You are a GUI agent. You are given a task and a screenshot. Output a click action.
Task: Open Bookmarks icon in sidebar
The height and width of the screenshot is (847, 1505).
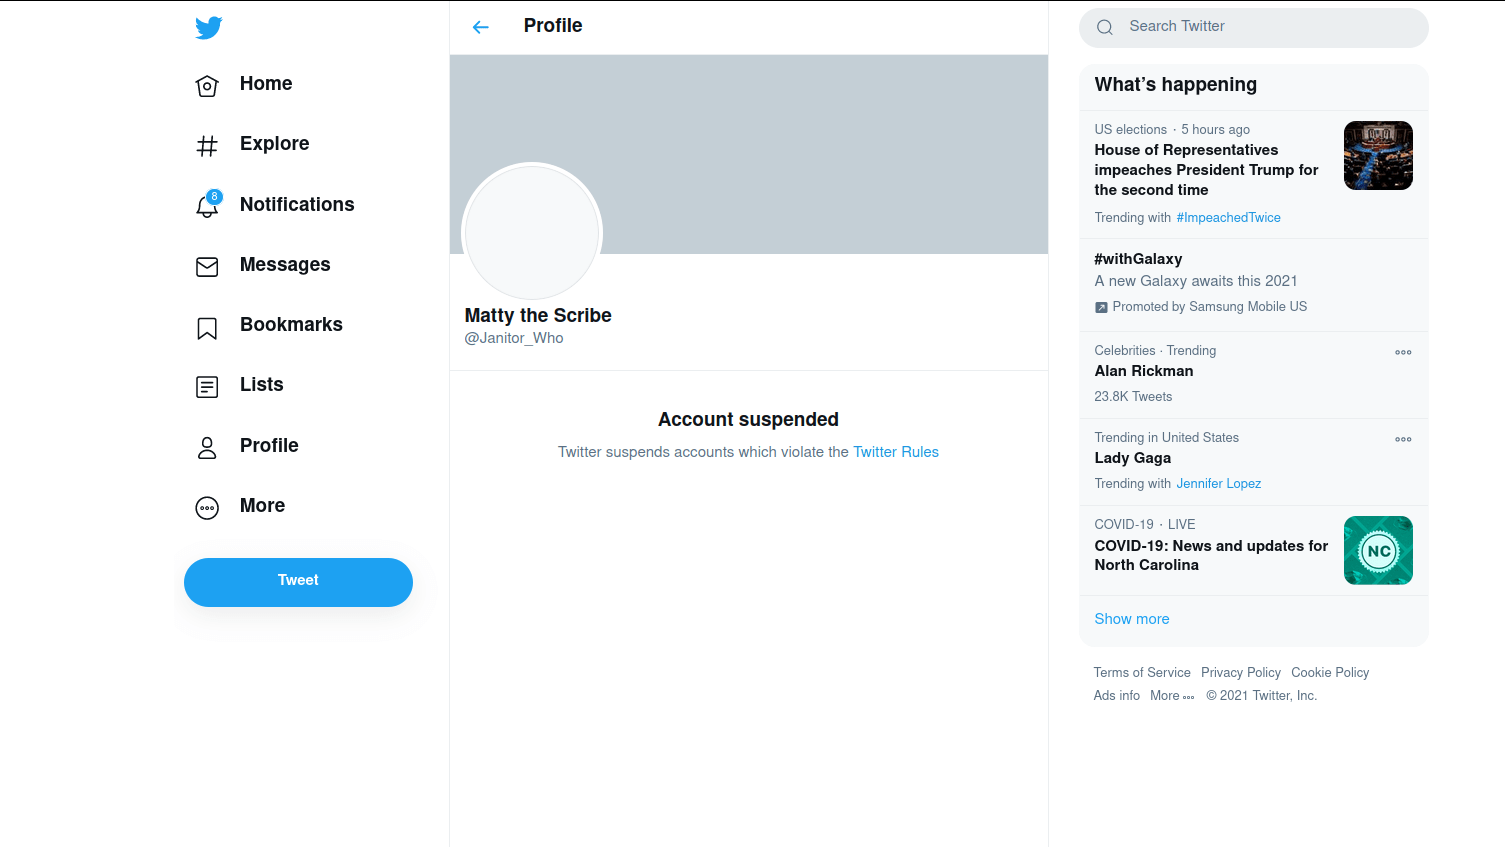[x=207, y=328]
